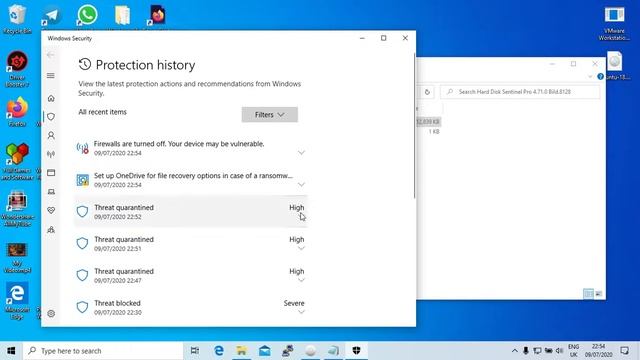Viewport: 640px width, 360px height.
Task: Click refresh button in the Explorer window
Action: pyautogui.click(x=427, y=92)
